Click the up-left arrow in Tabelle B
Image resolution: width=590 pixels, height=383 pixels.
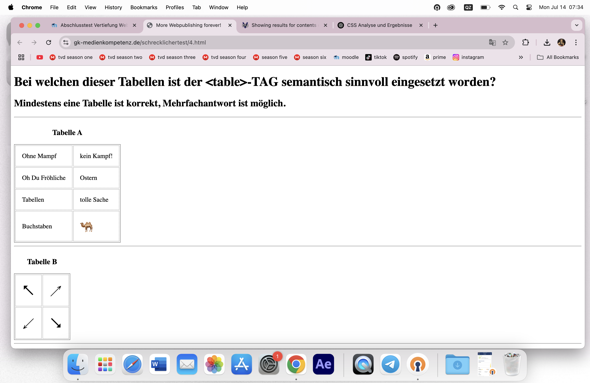coord(28,290)
